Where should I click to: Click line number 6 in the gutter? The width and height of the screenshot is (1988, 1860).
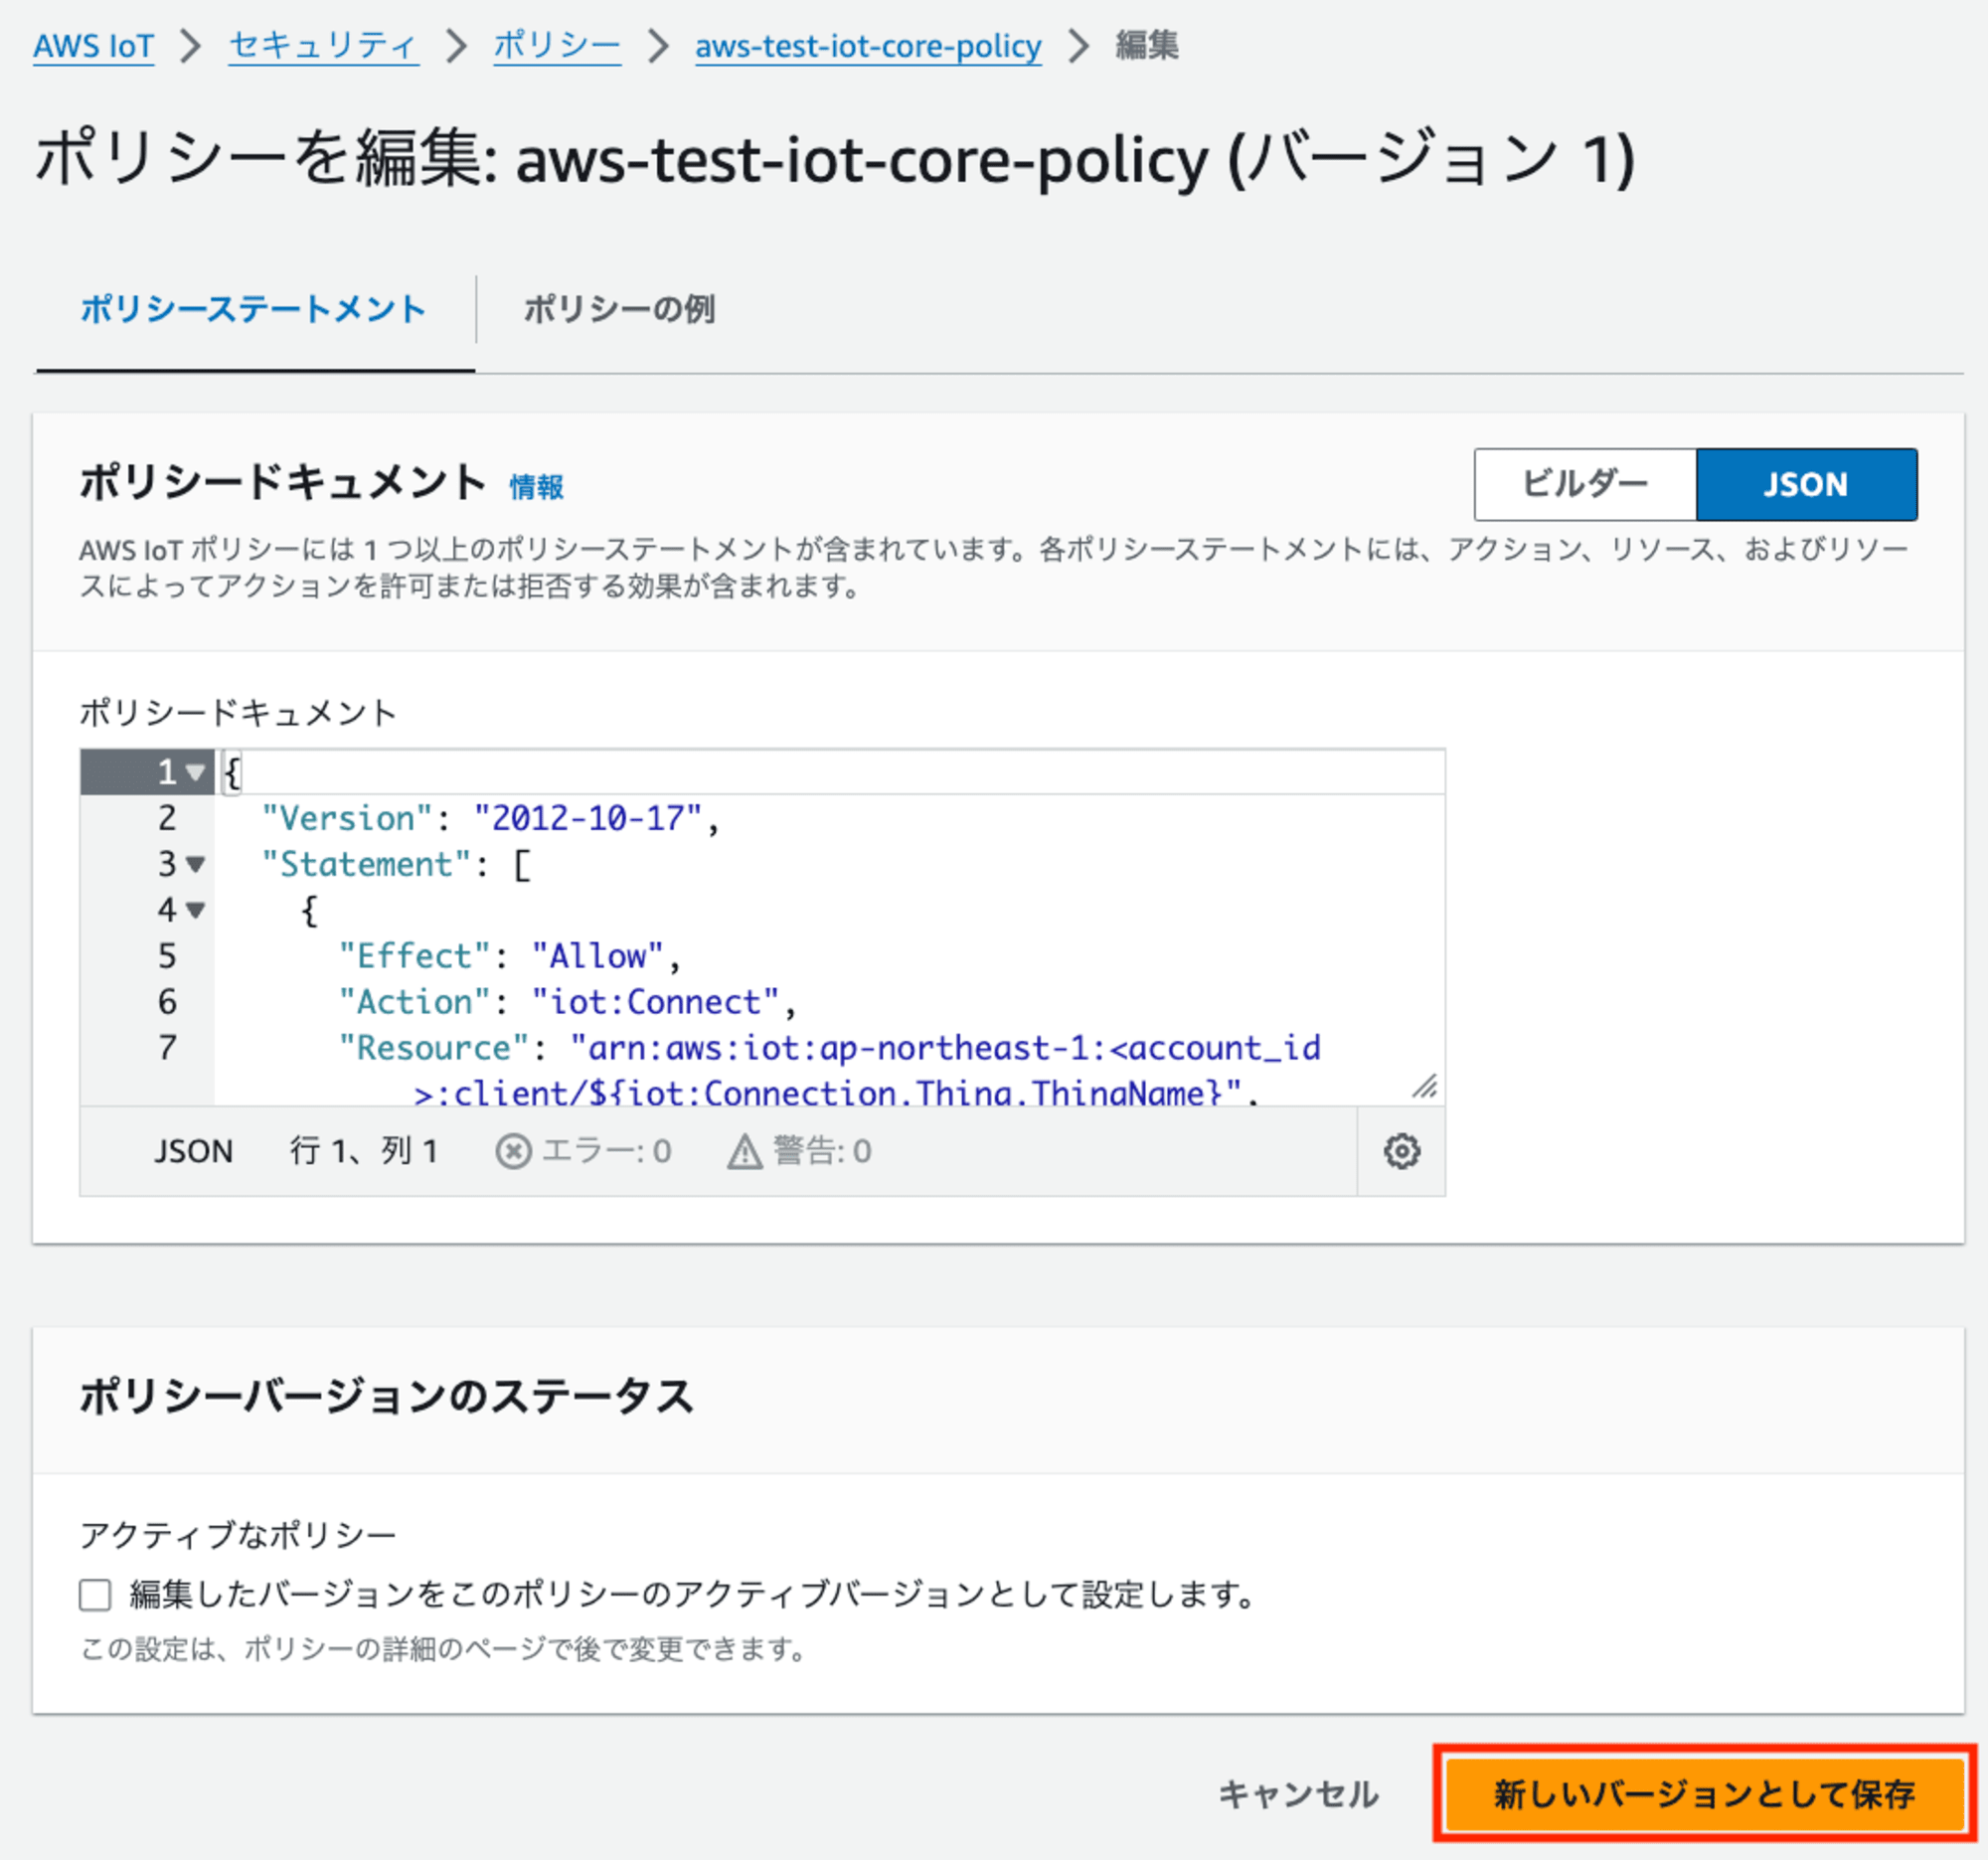click(167, 1002)
